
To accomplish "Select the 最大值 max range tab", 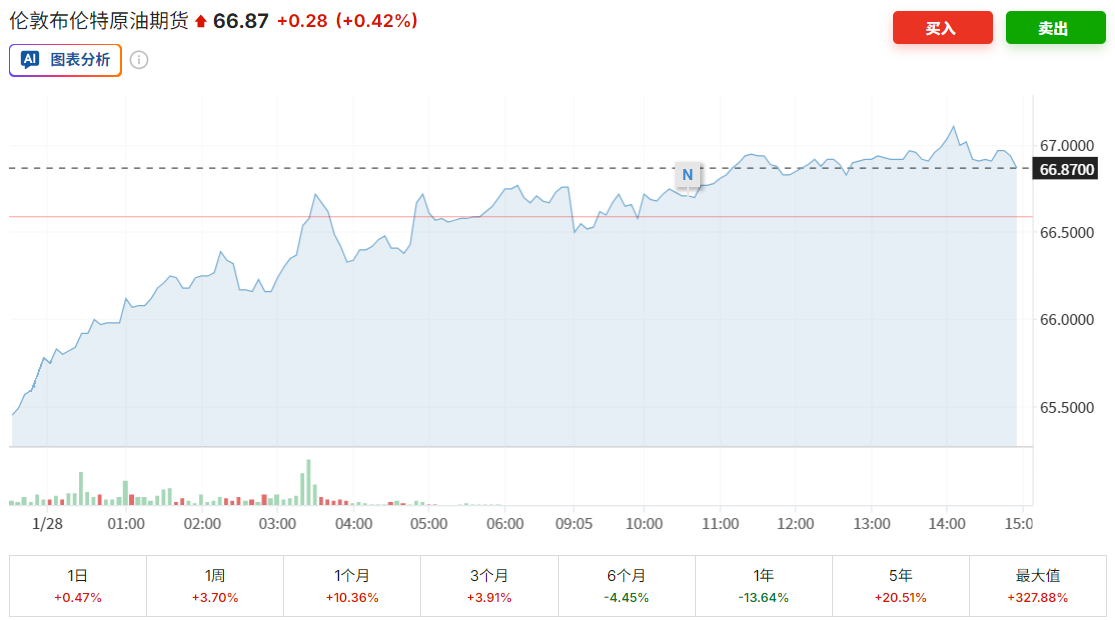I will [x=1038, y=586].
